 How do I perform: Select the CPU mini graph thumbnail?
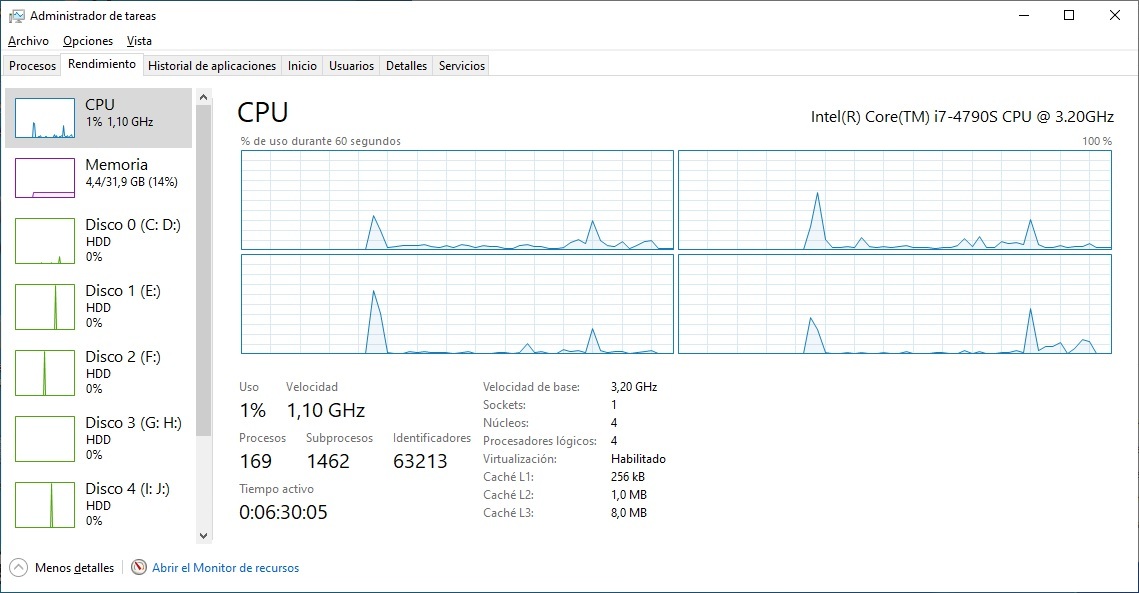click(x=45, y=118)
